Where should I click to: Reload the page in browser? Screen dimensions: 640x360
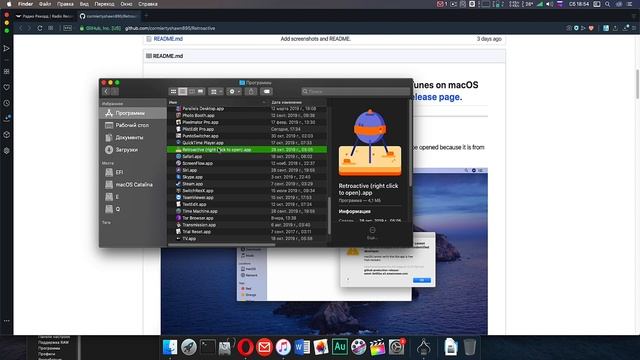click(40, 28)
